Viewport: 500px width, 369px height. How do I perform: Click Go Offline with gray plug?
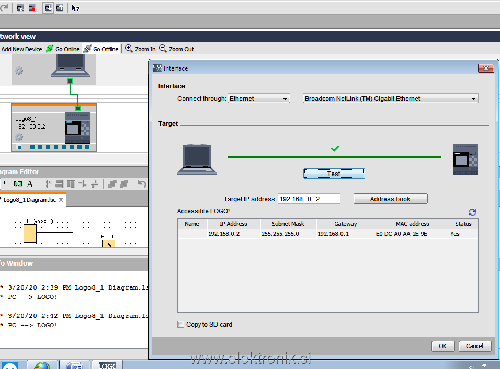(101, 49)
